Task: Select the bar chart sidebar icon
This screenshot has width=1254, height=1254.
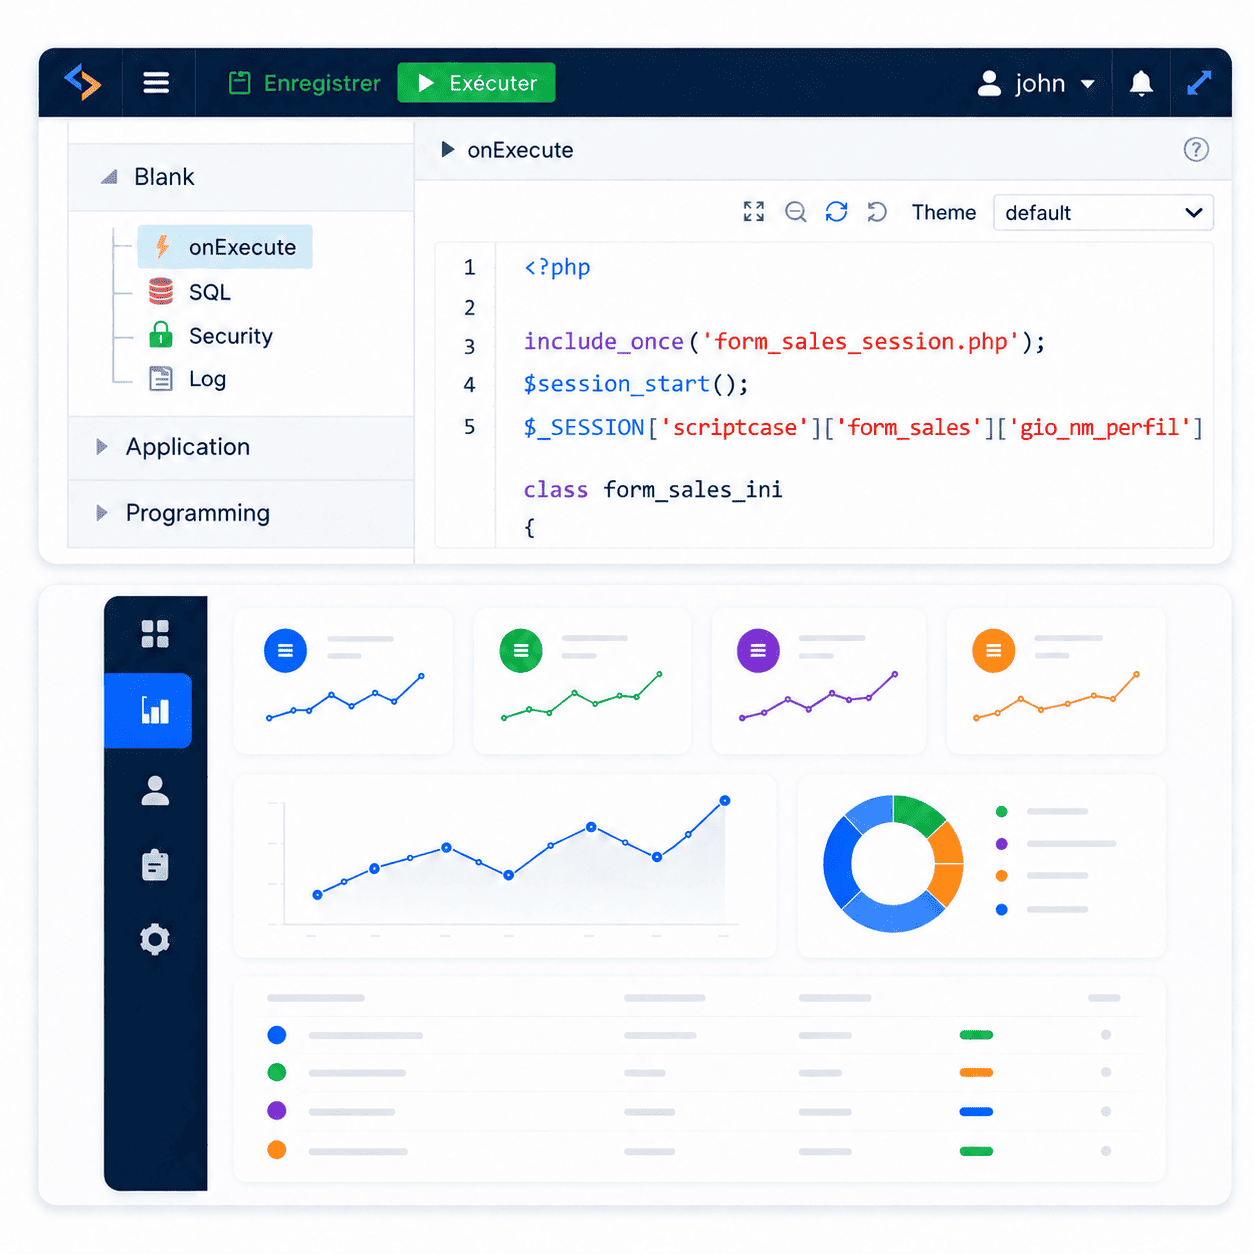Action: [x=148, y=711]
